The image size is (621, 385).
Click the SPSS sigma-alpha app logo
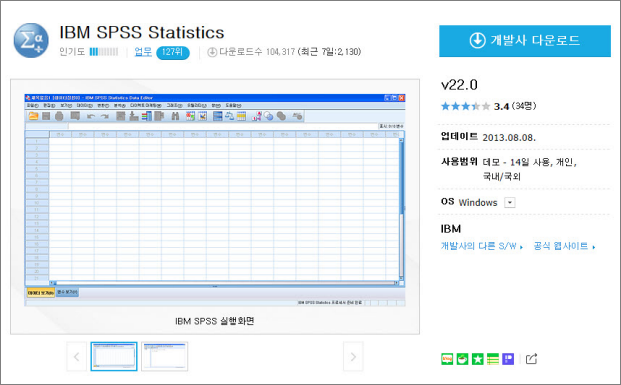(x=31, y=40)
